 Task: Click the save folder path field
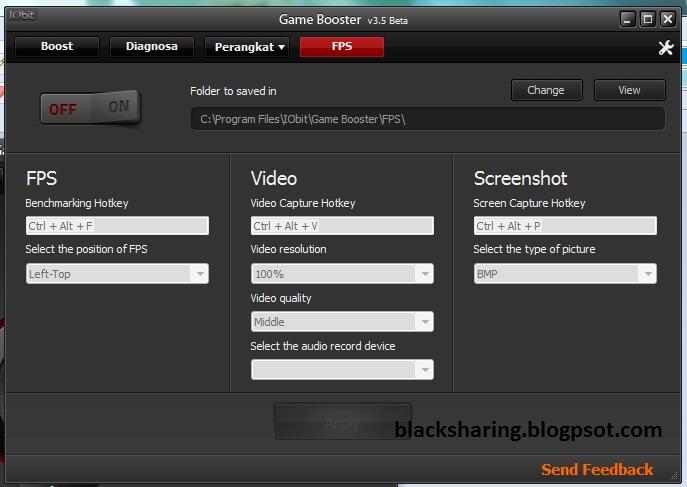click(x=428, y=119)
